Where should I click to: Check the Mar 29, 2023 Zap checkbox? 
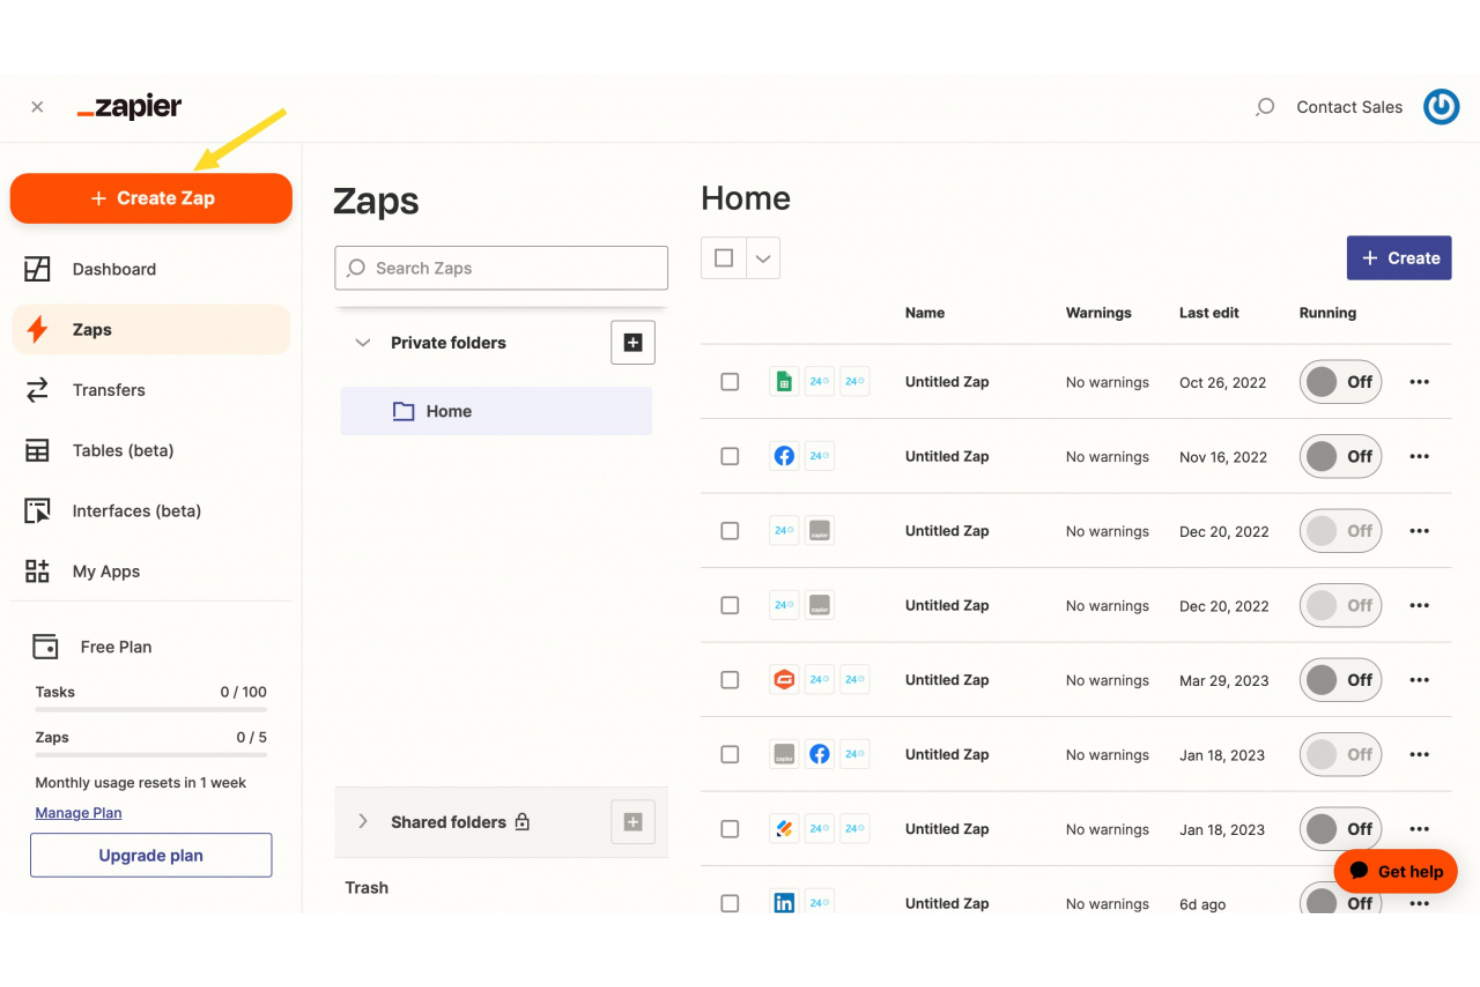730,680
